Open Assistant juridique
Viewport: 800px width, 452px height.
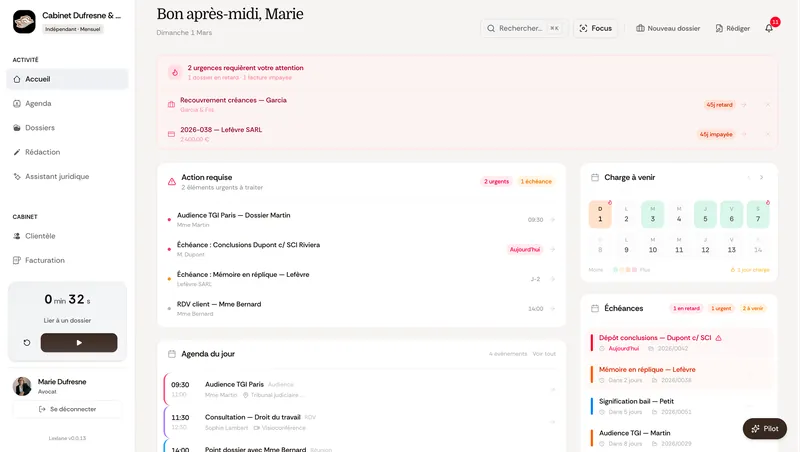(67, 177)
